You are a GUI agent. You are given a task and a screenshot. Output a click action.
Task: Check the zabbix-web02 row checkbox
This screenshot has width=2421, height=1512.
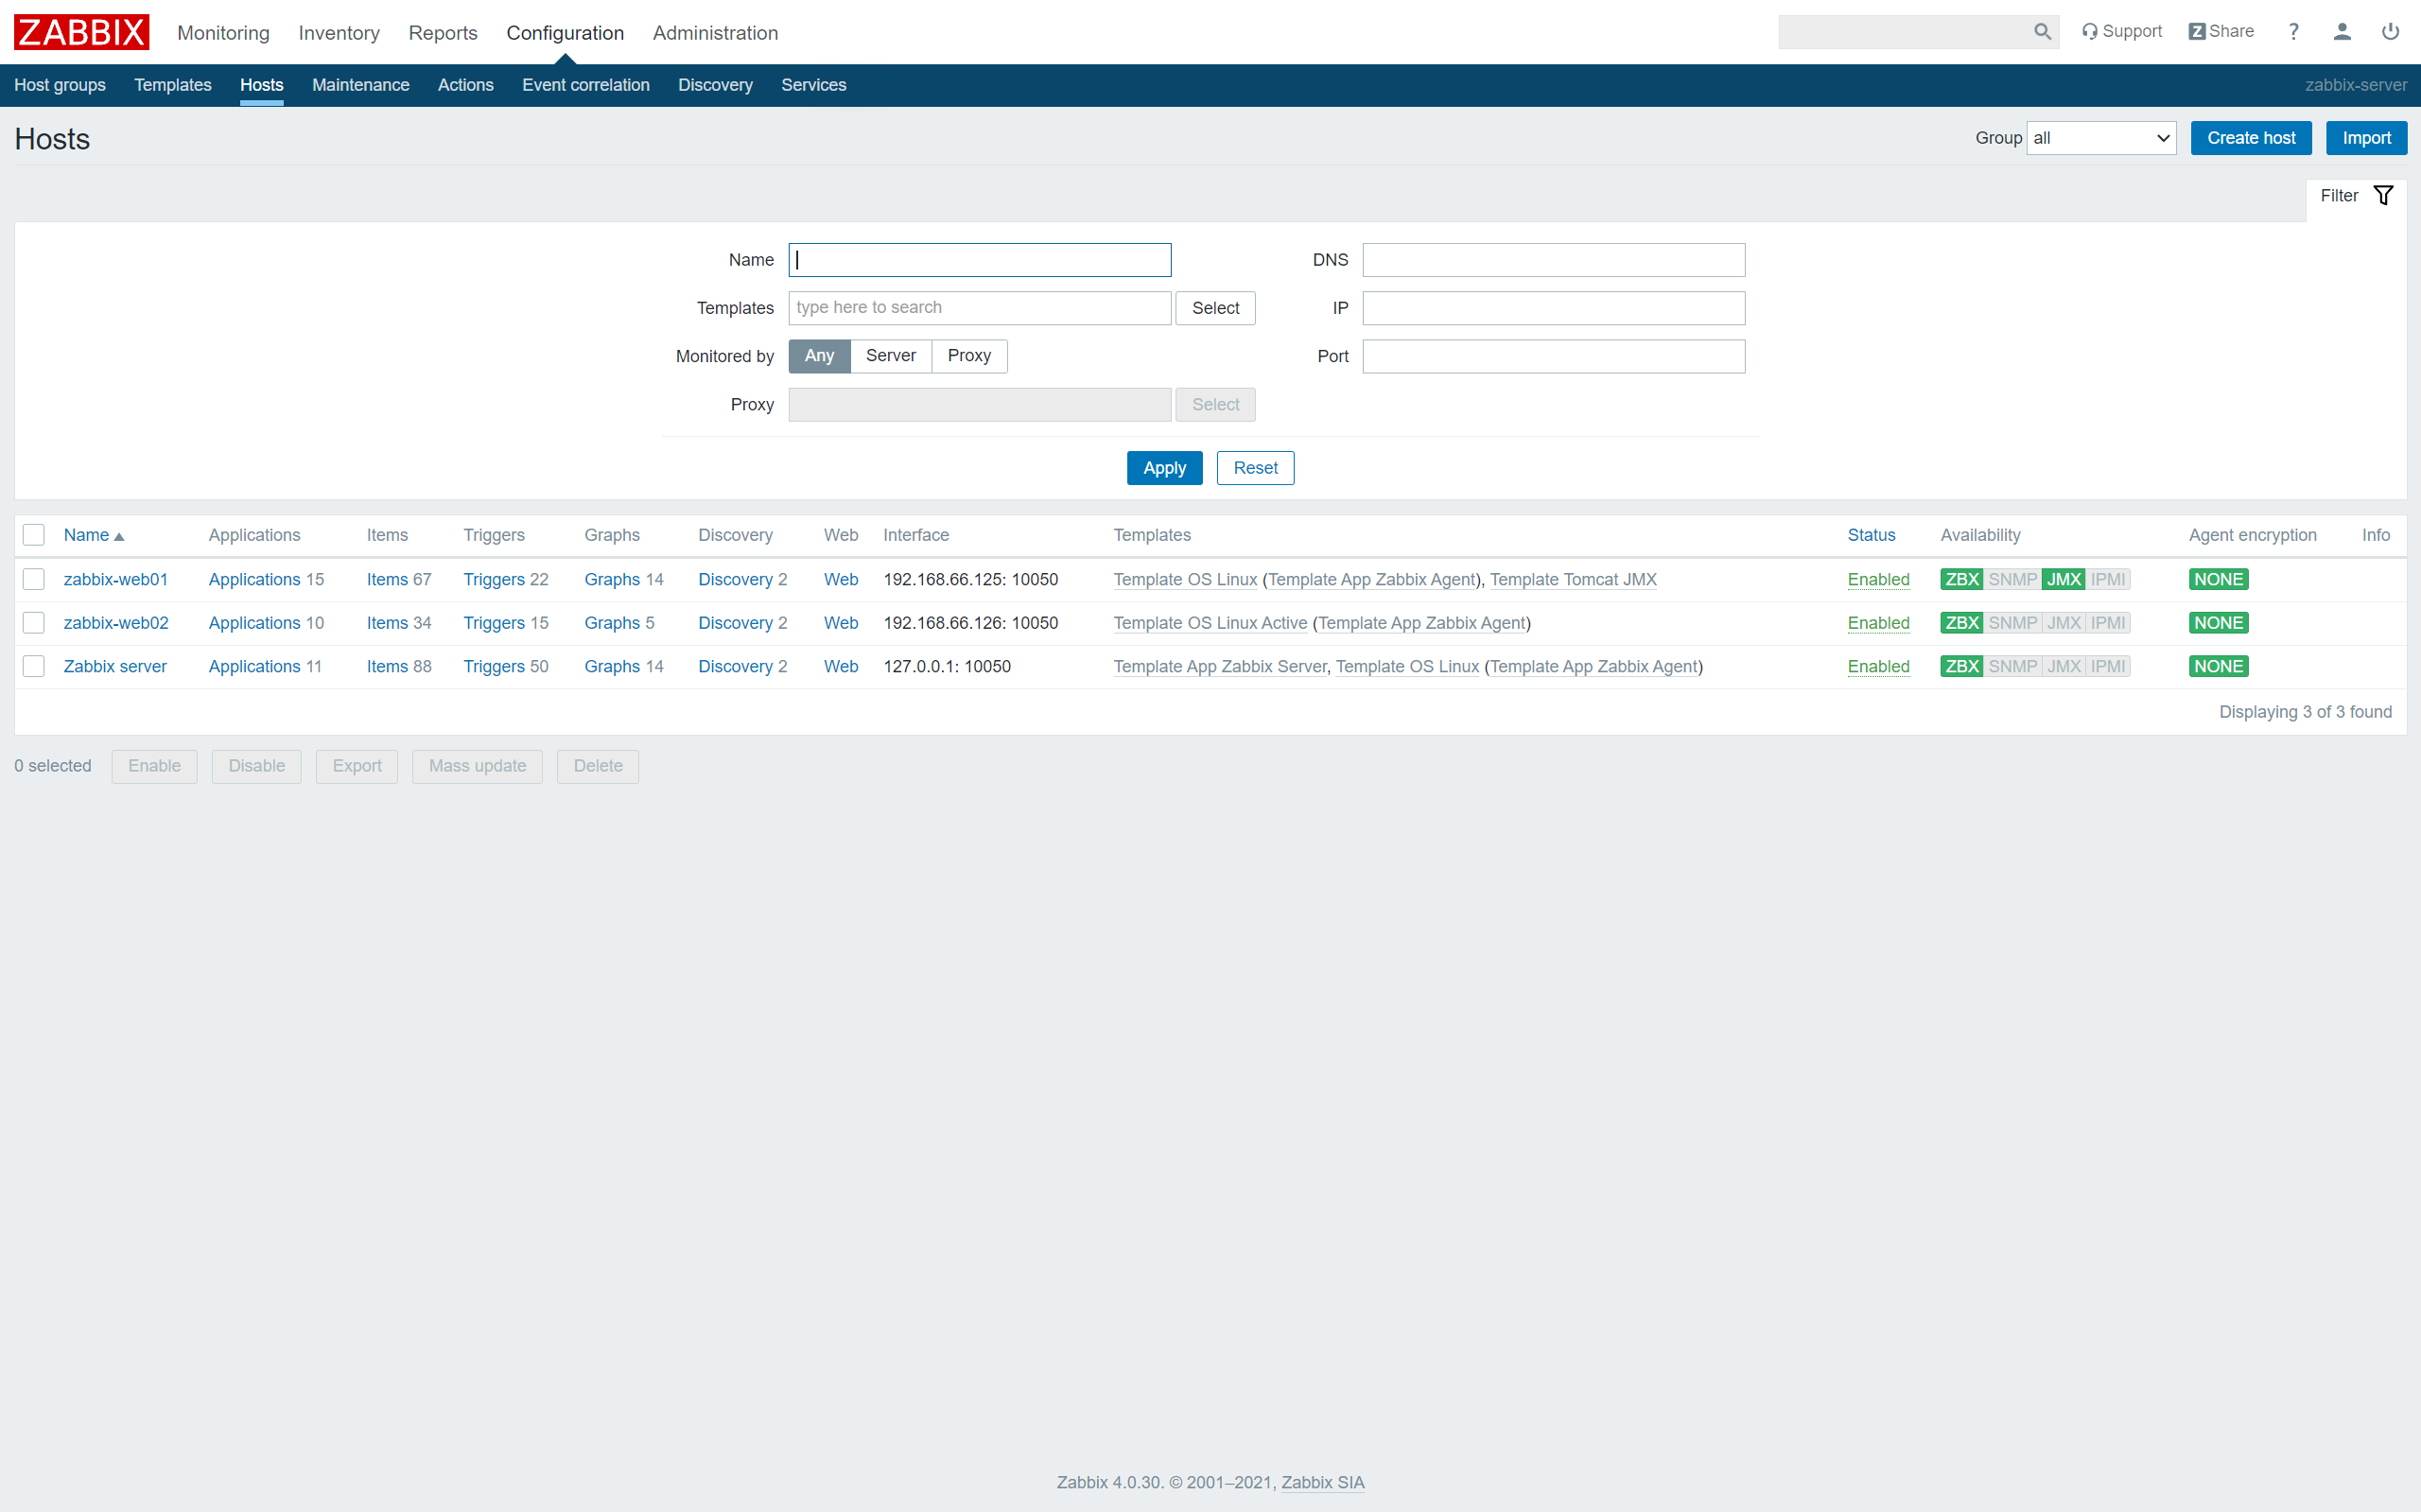[x=34, y=623]
